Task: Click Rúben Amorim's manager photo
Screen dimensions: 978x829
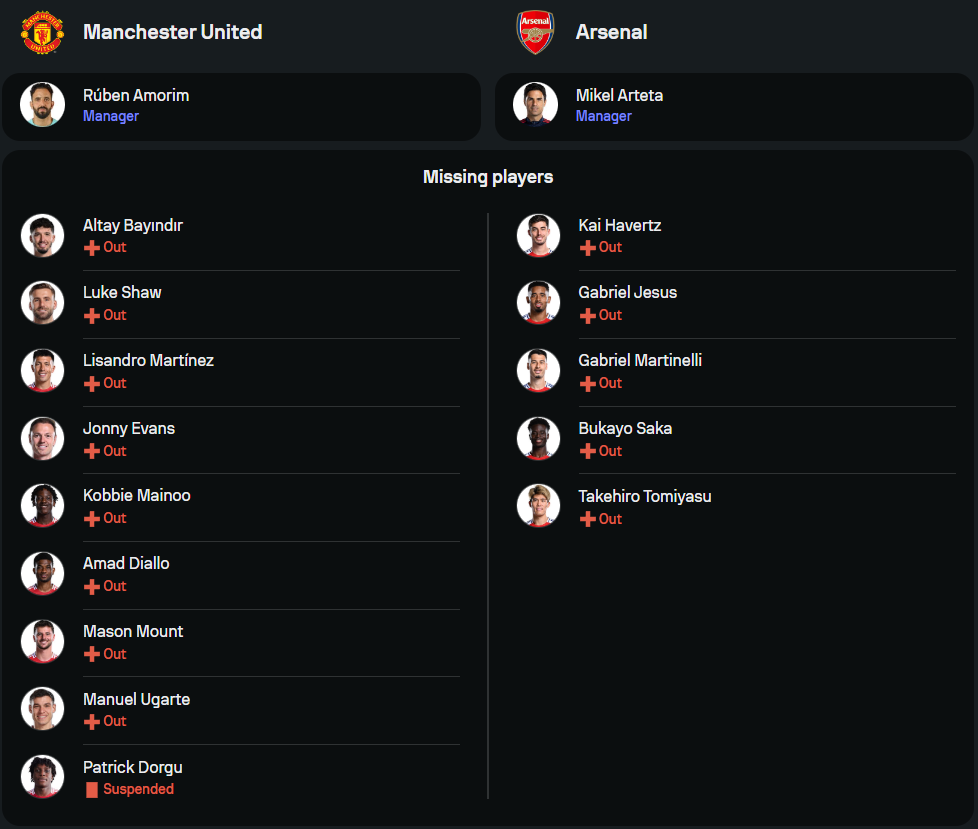Action: point(42,105)
